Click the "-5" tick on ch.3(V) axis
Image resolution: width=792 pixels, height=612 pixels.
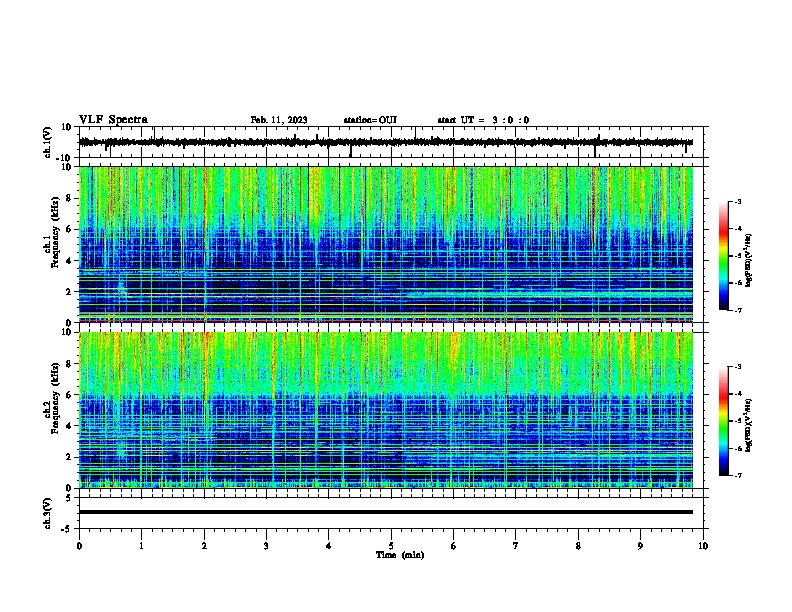click(67, 529)
